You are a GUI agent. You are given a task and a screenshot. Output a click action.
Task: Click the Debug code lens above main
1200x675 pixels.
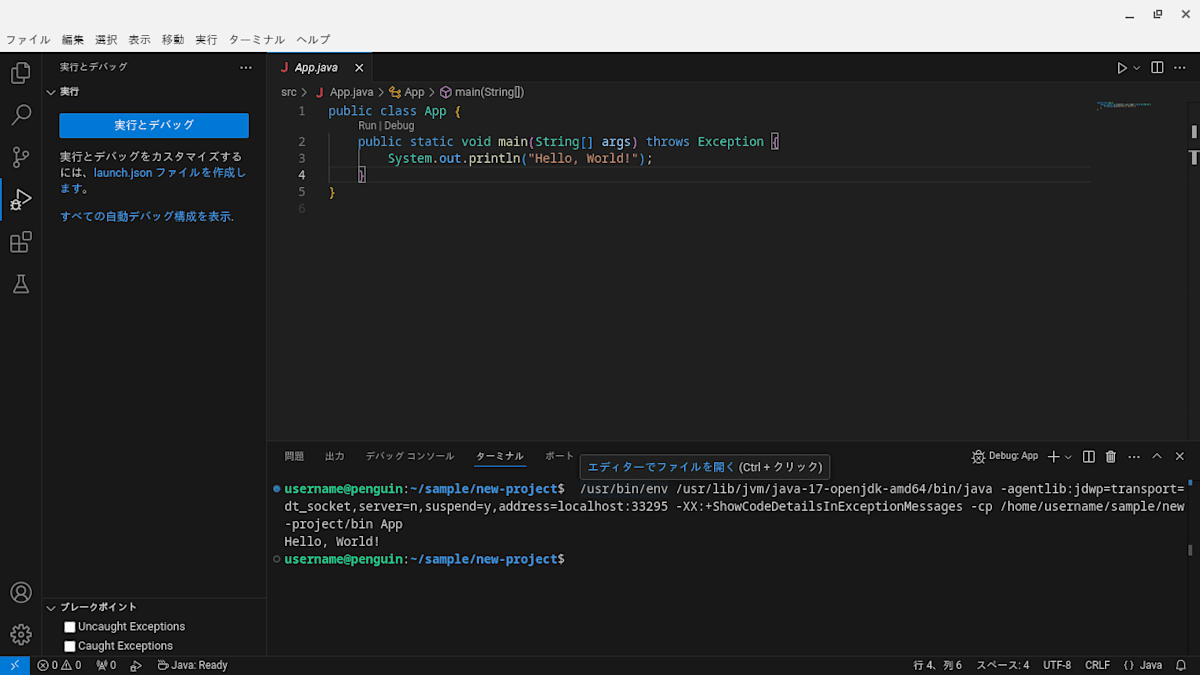click(398, 126)
